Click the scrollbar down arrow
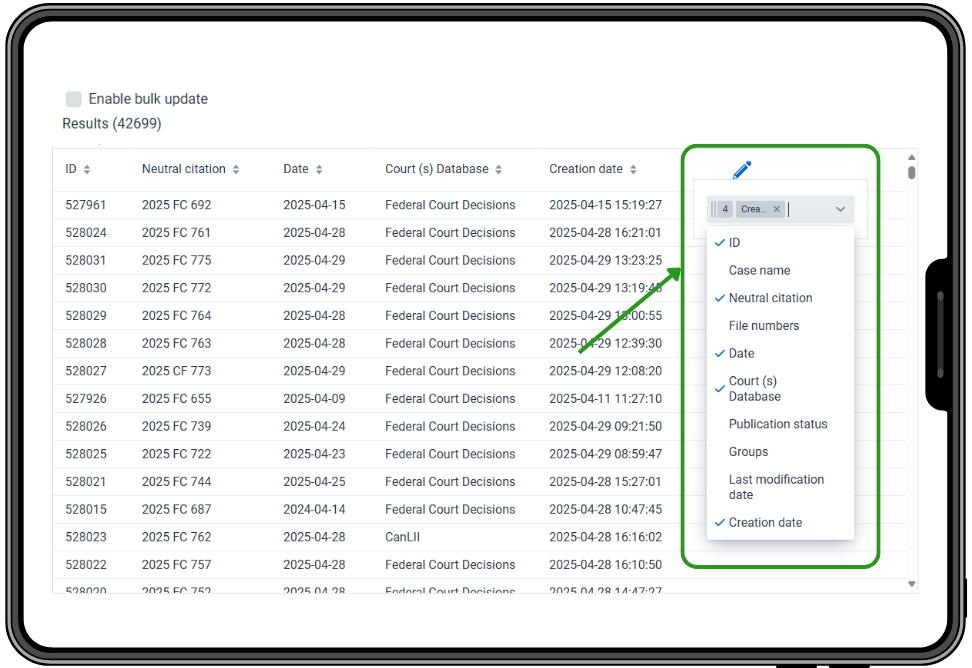 coord(911,584)
